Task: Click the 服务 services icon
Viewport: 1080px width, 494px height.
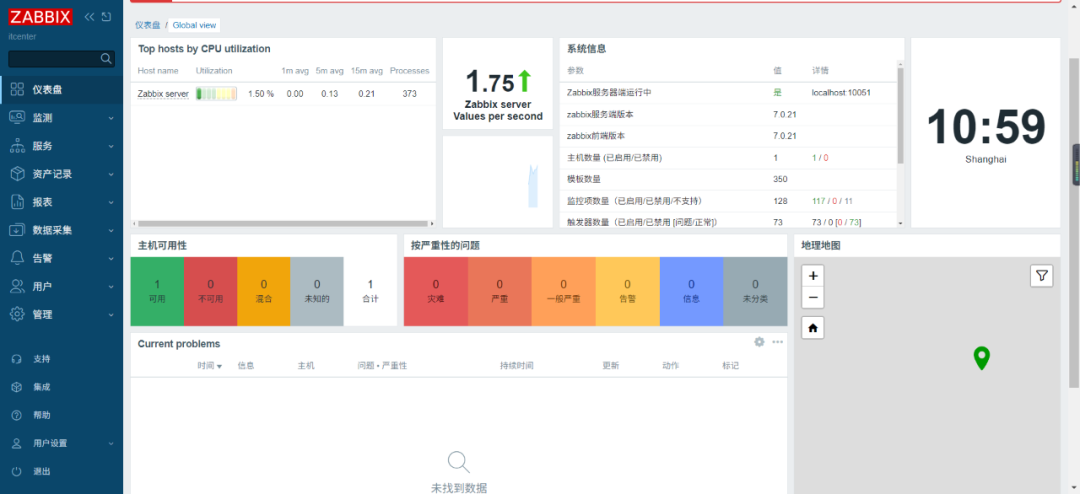Action: point(18,146)
